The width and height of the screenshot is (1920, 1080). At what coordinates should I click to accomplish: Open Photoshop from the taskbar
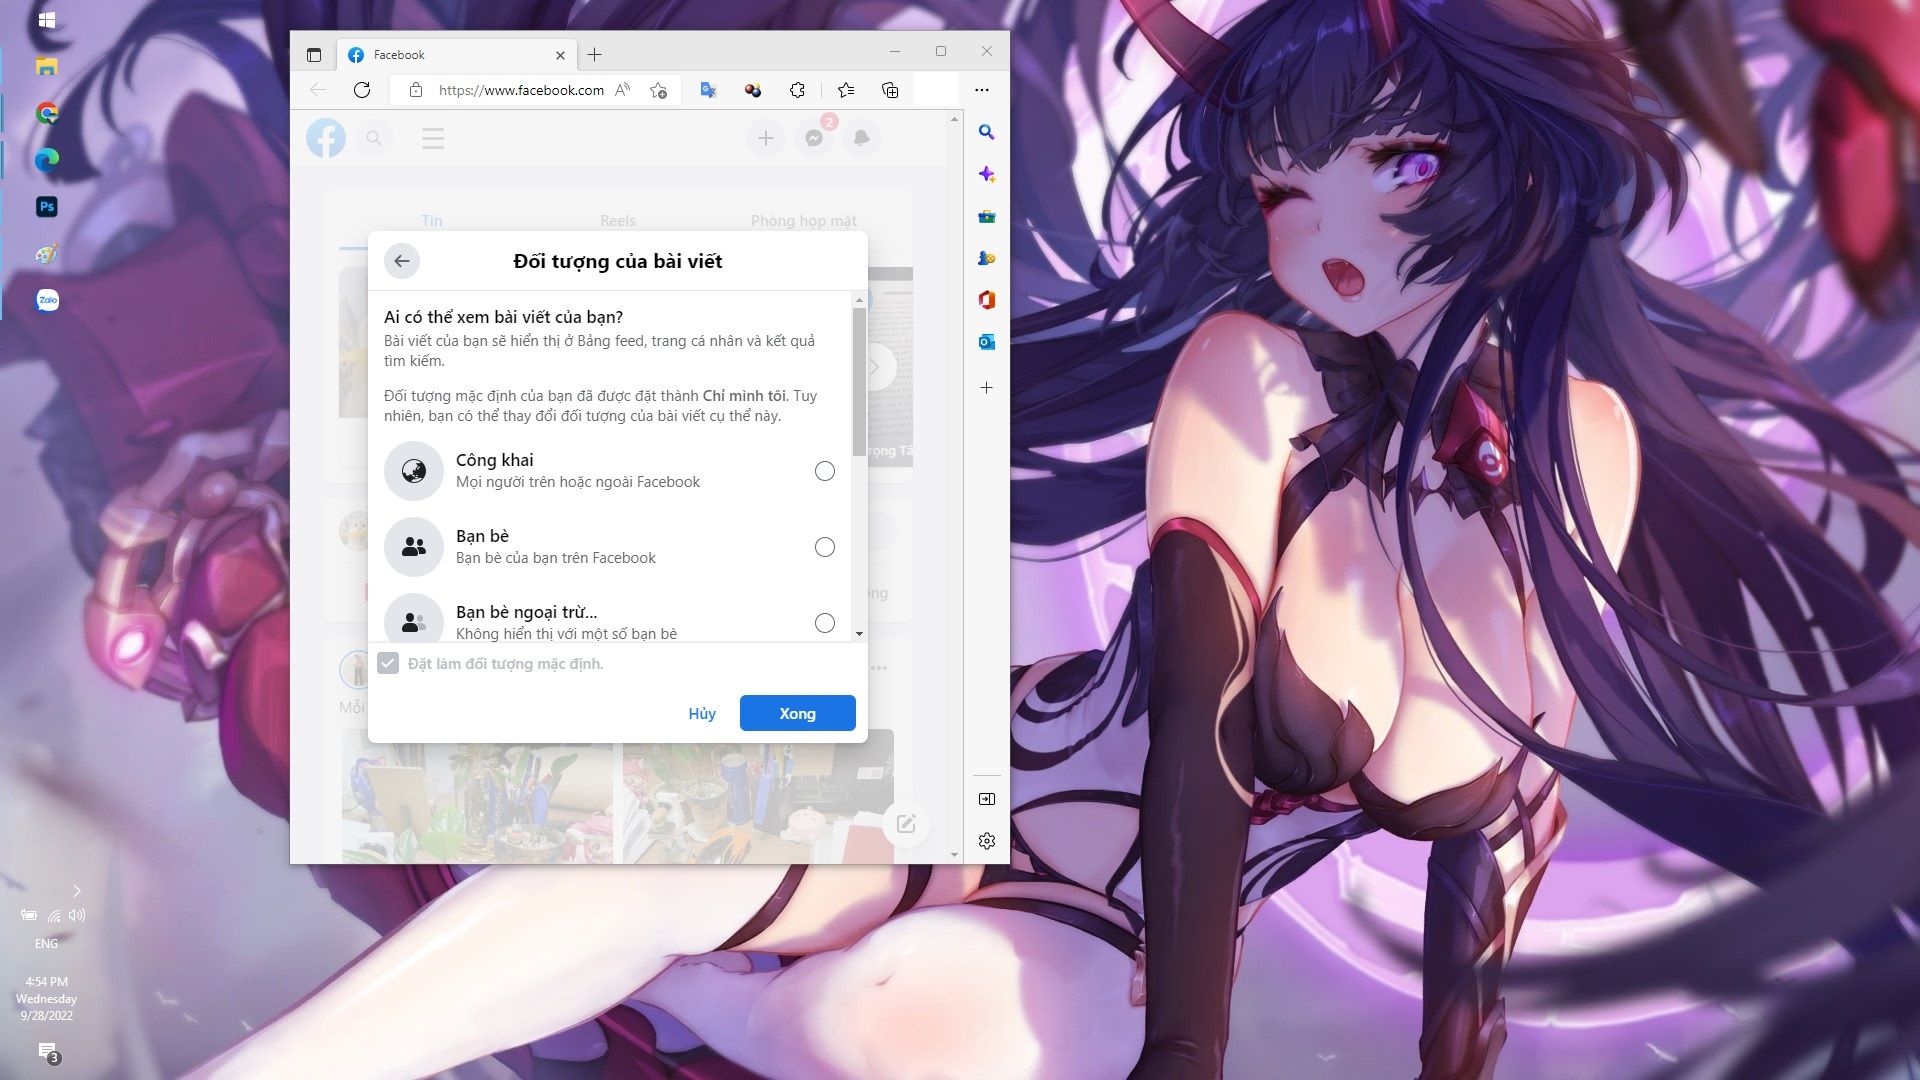point(47,207)
